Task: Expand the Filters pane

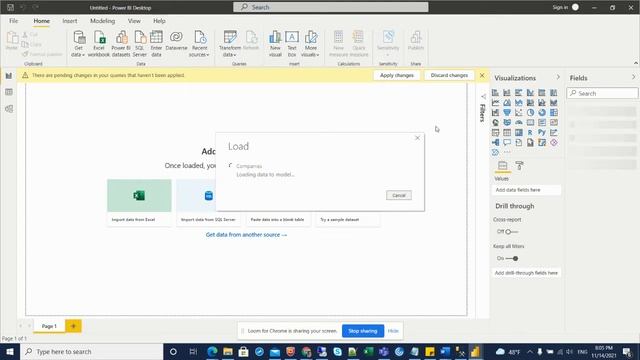Action: pos(483,97)
